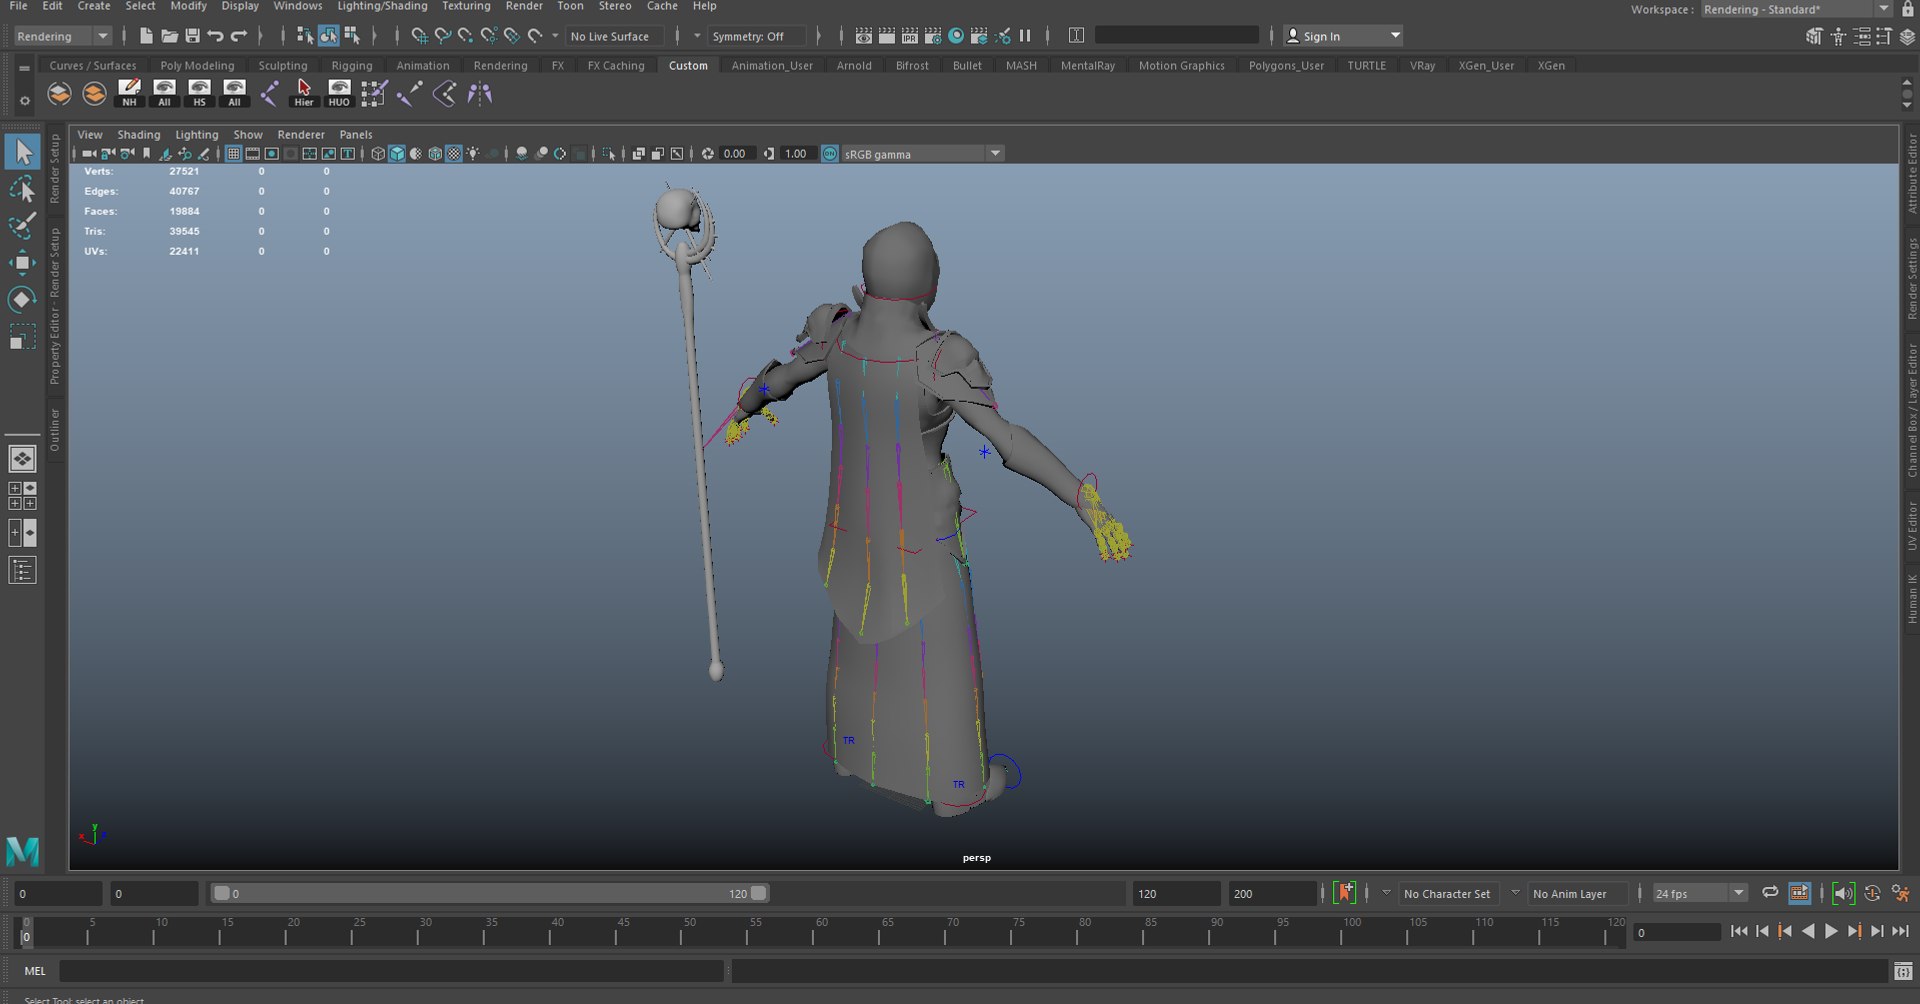Click the Symmetry: Off field

pyautogui.click(x=757, y=36)
